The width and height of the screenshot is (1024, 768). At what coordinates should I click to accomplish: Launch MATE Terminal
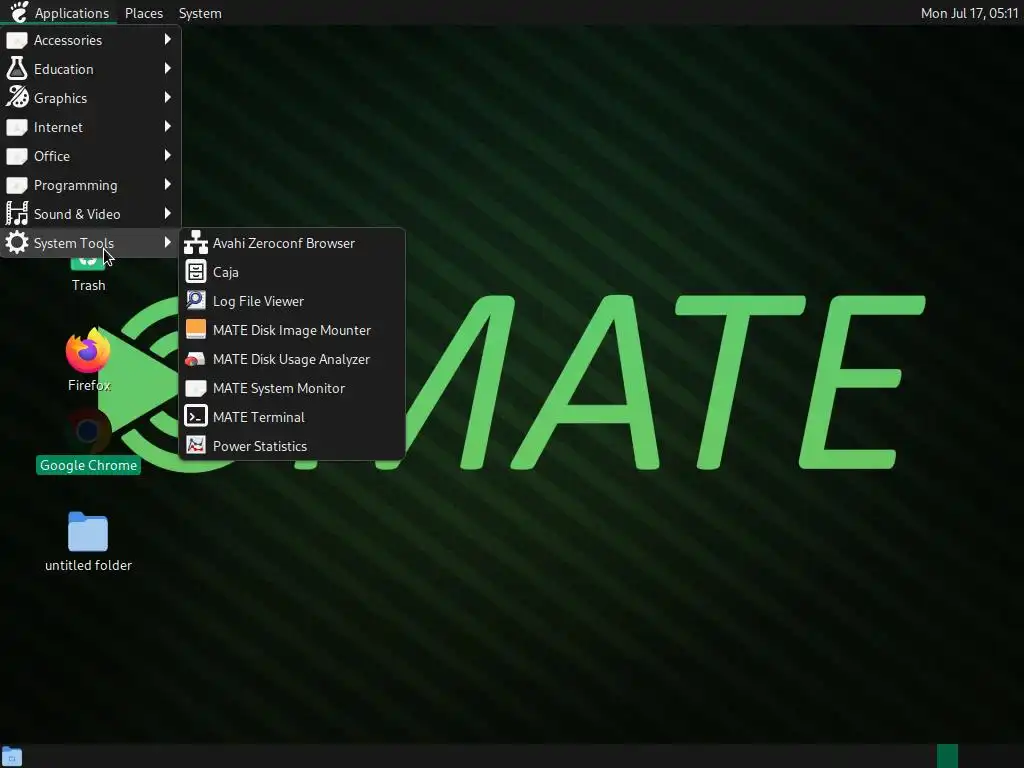pyautogui.click(x=292, y=417)
